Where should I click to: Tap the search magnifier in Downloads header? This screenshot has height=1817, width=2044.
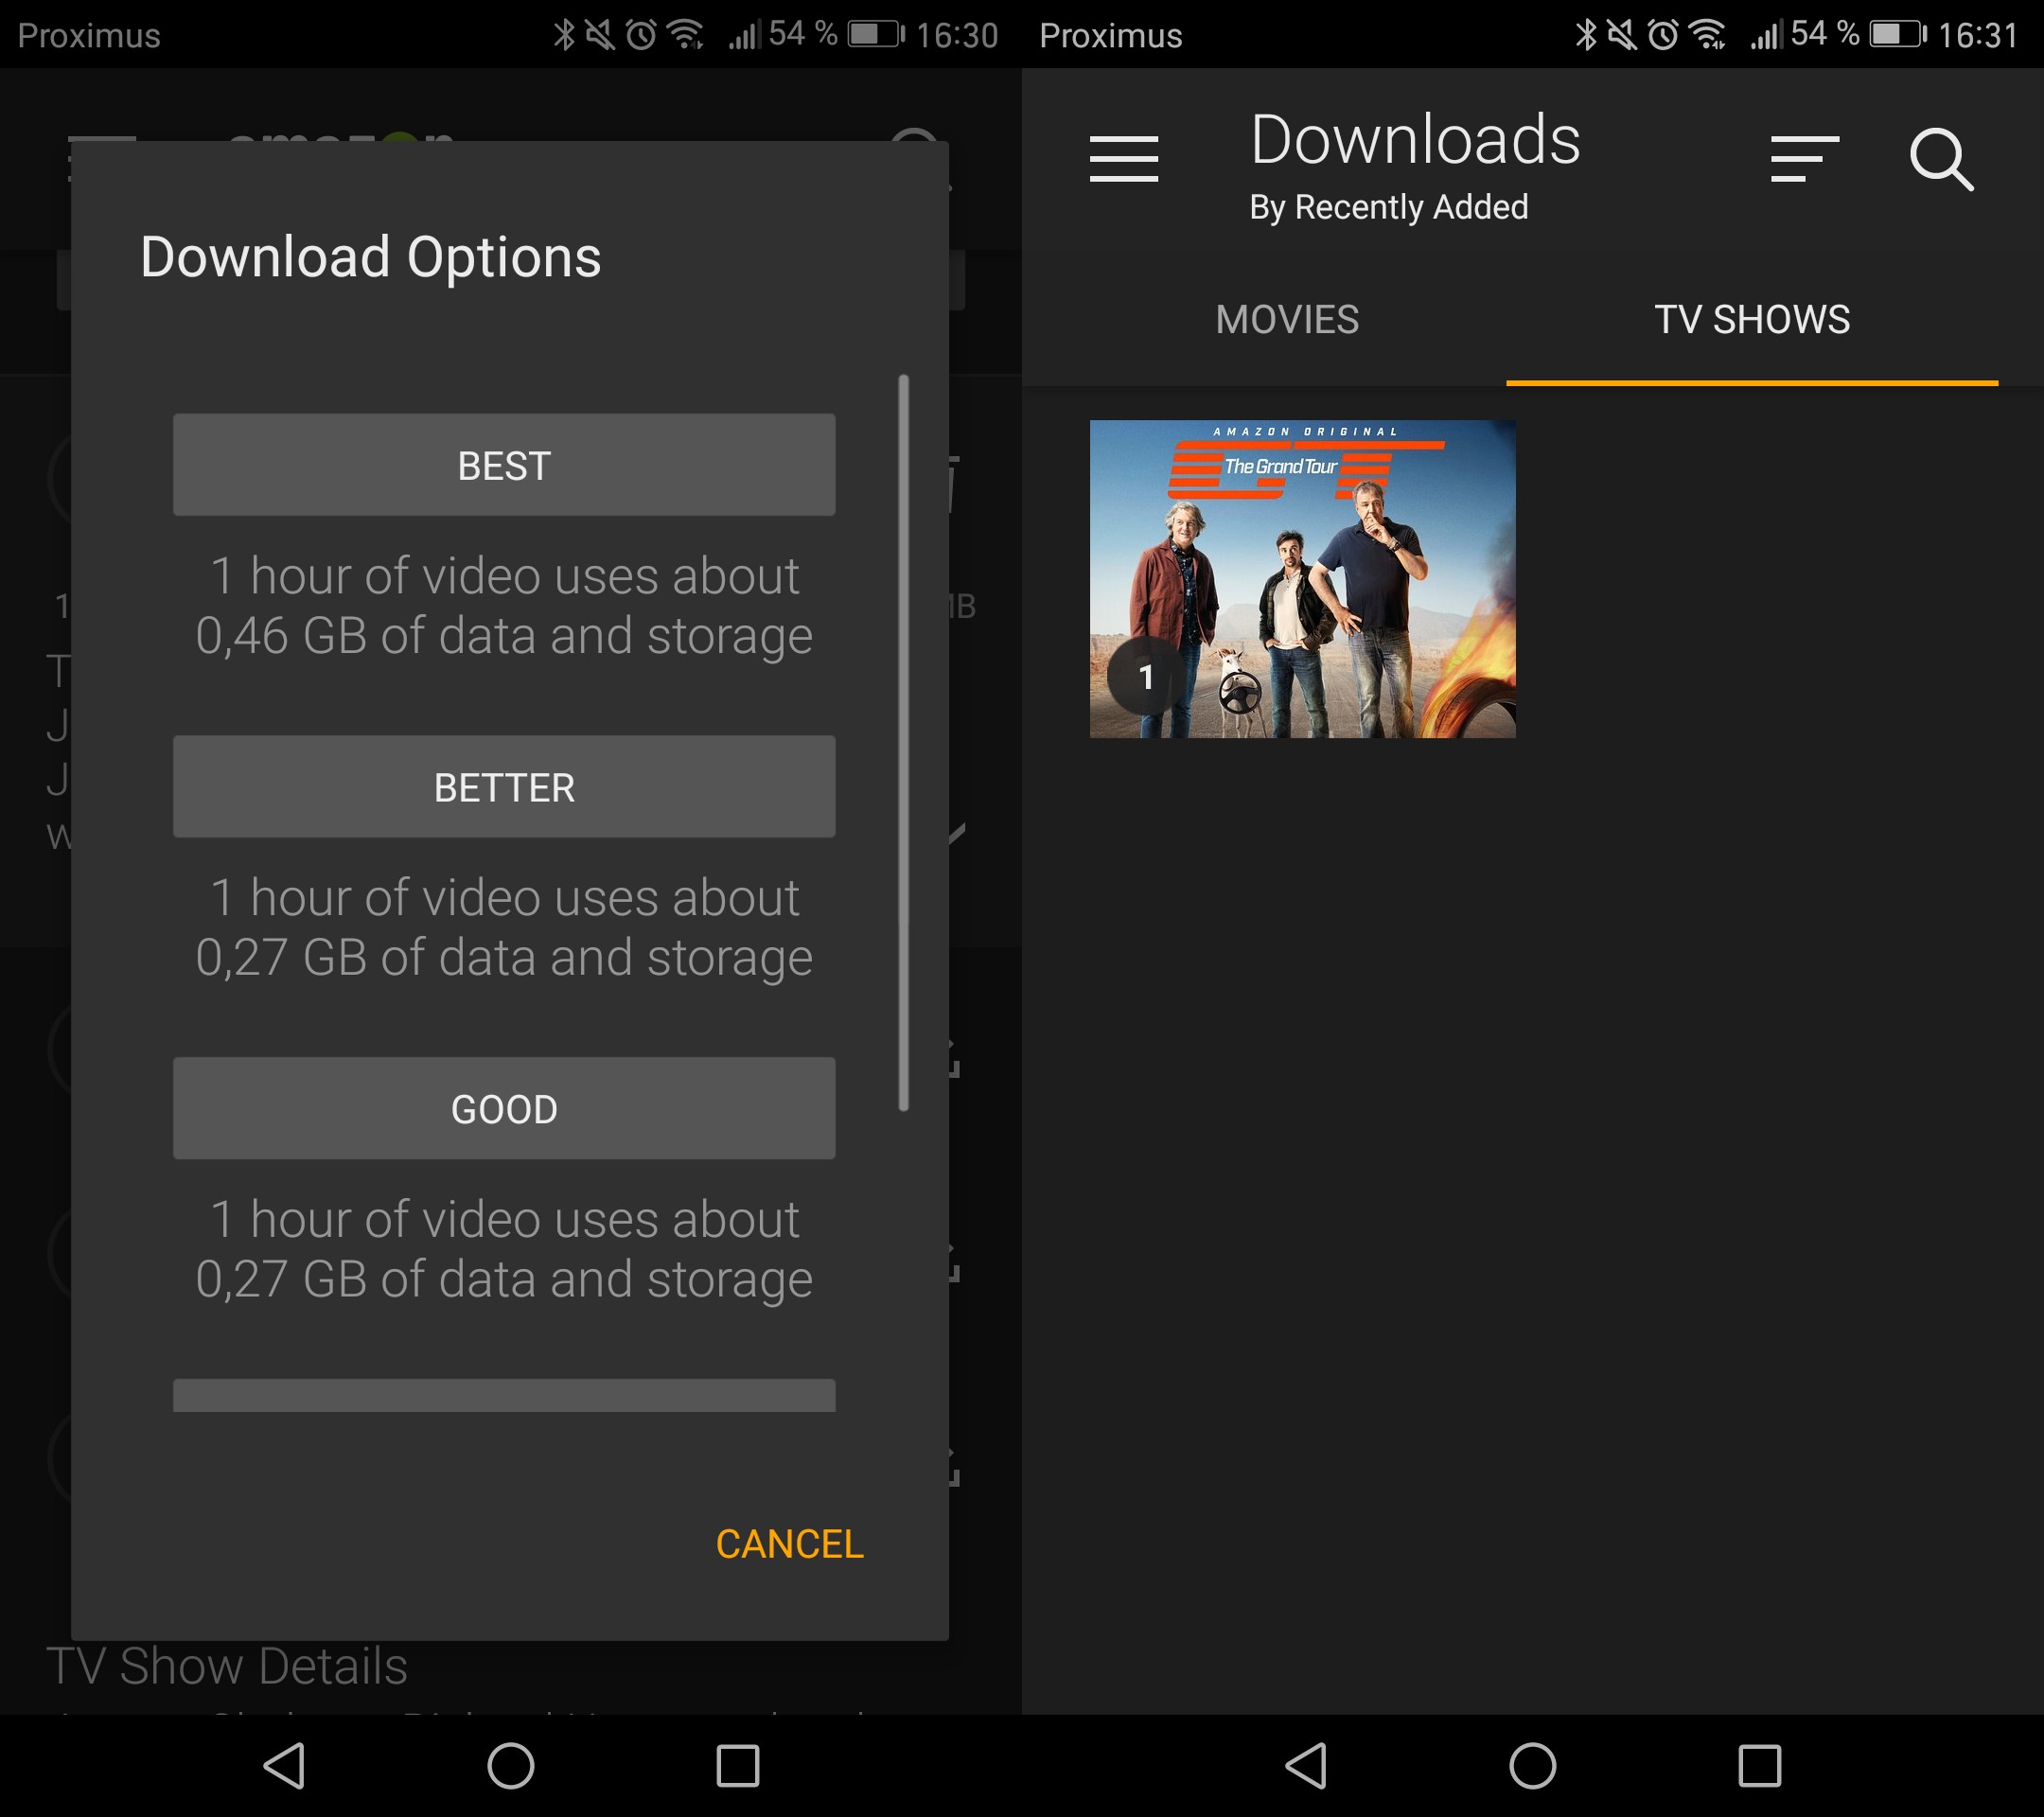tap(1941, 159)
